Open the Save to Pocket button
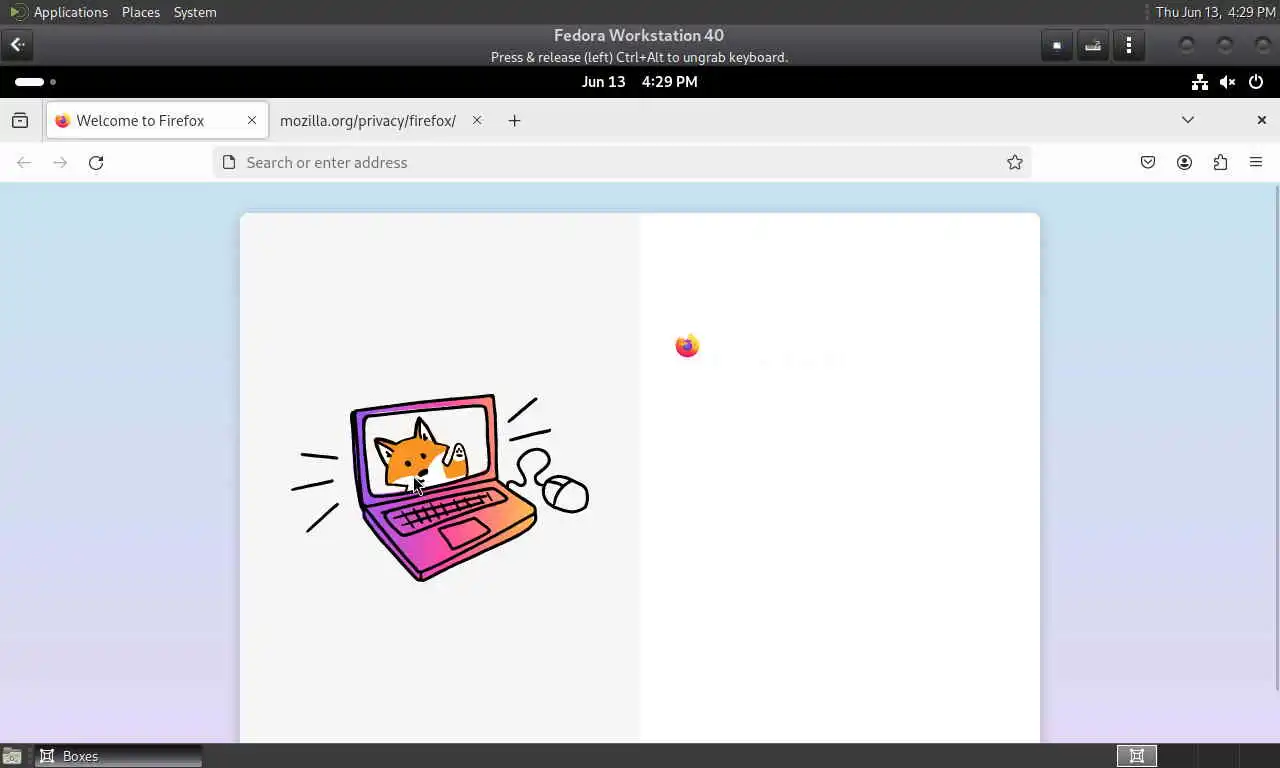The width and height of the screenshot is (1280, 768). tap(1148, 162)
